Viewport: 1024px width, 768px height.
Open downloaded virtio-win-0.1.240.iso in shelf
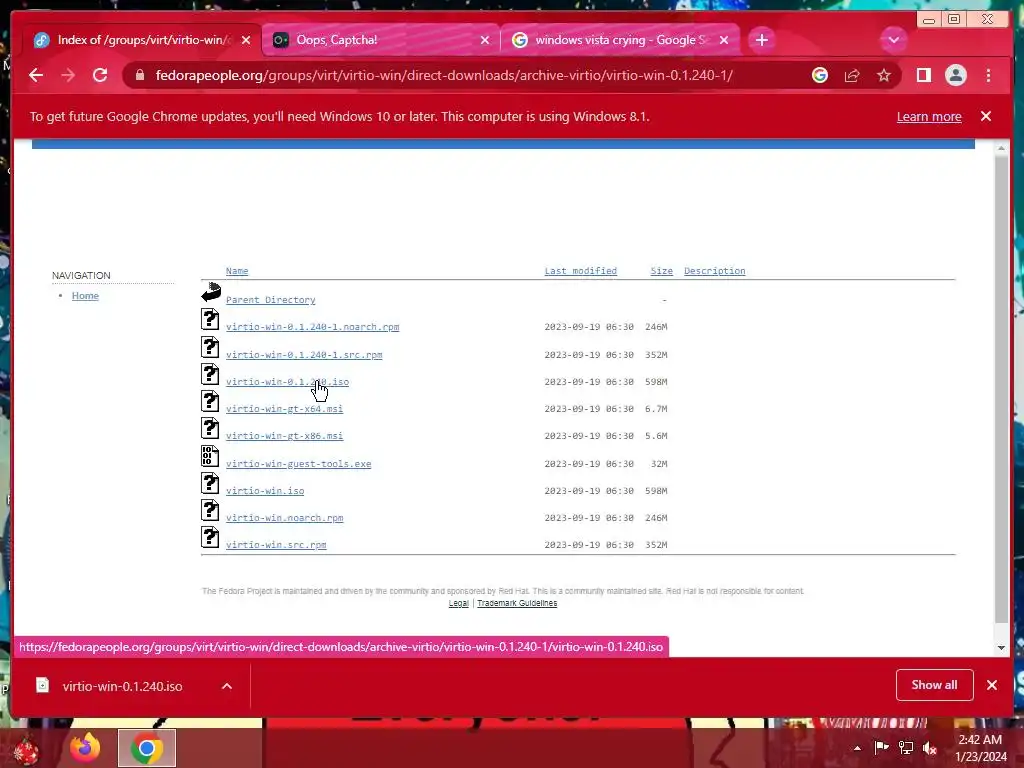[122, 686]
